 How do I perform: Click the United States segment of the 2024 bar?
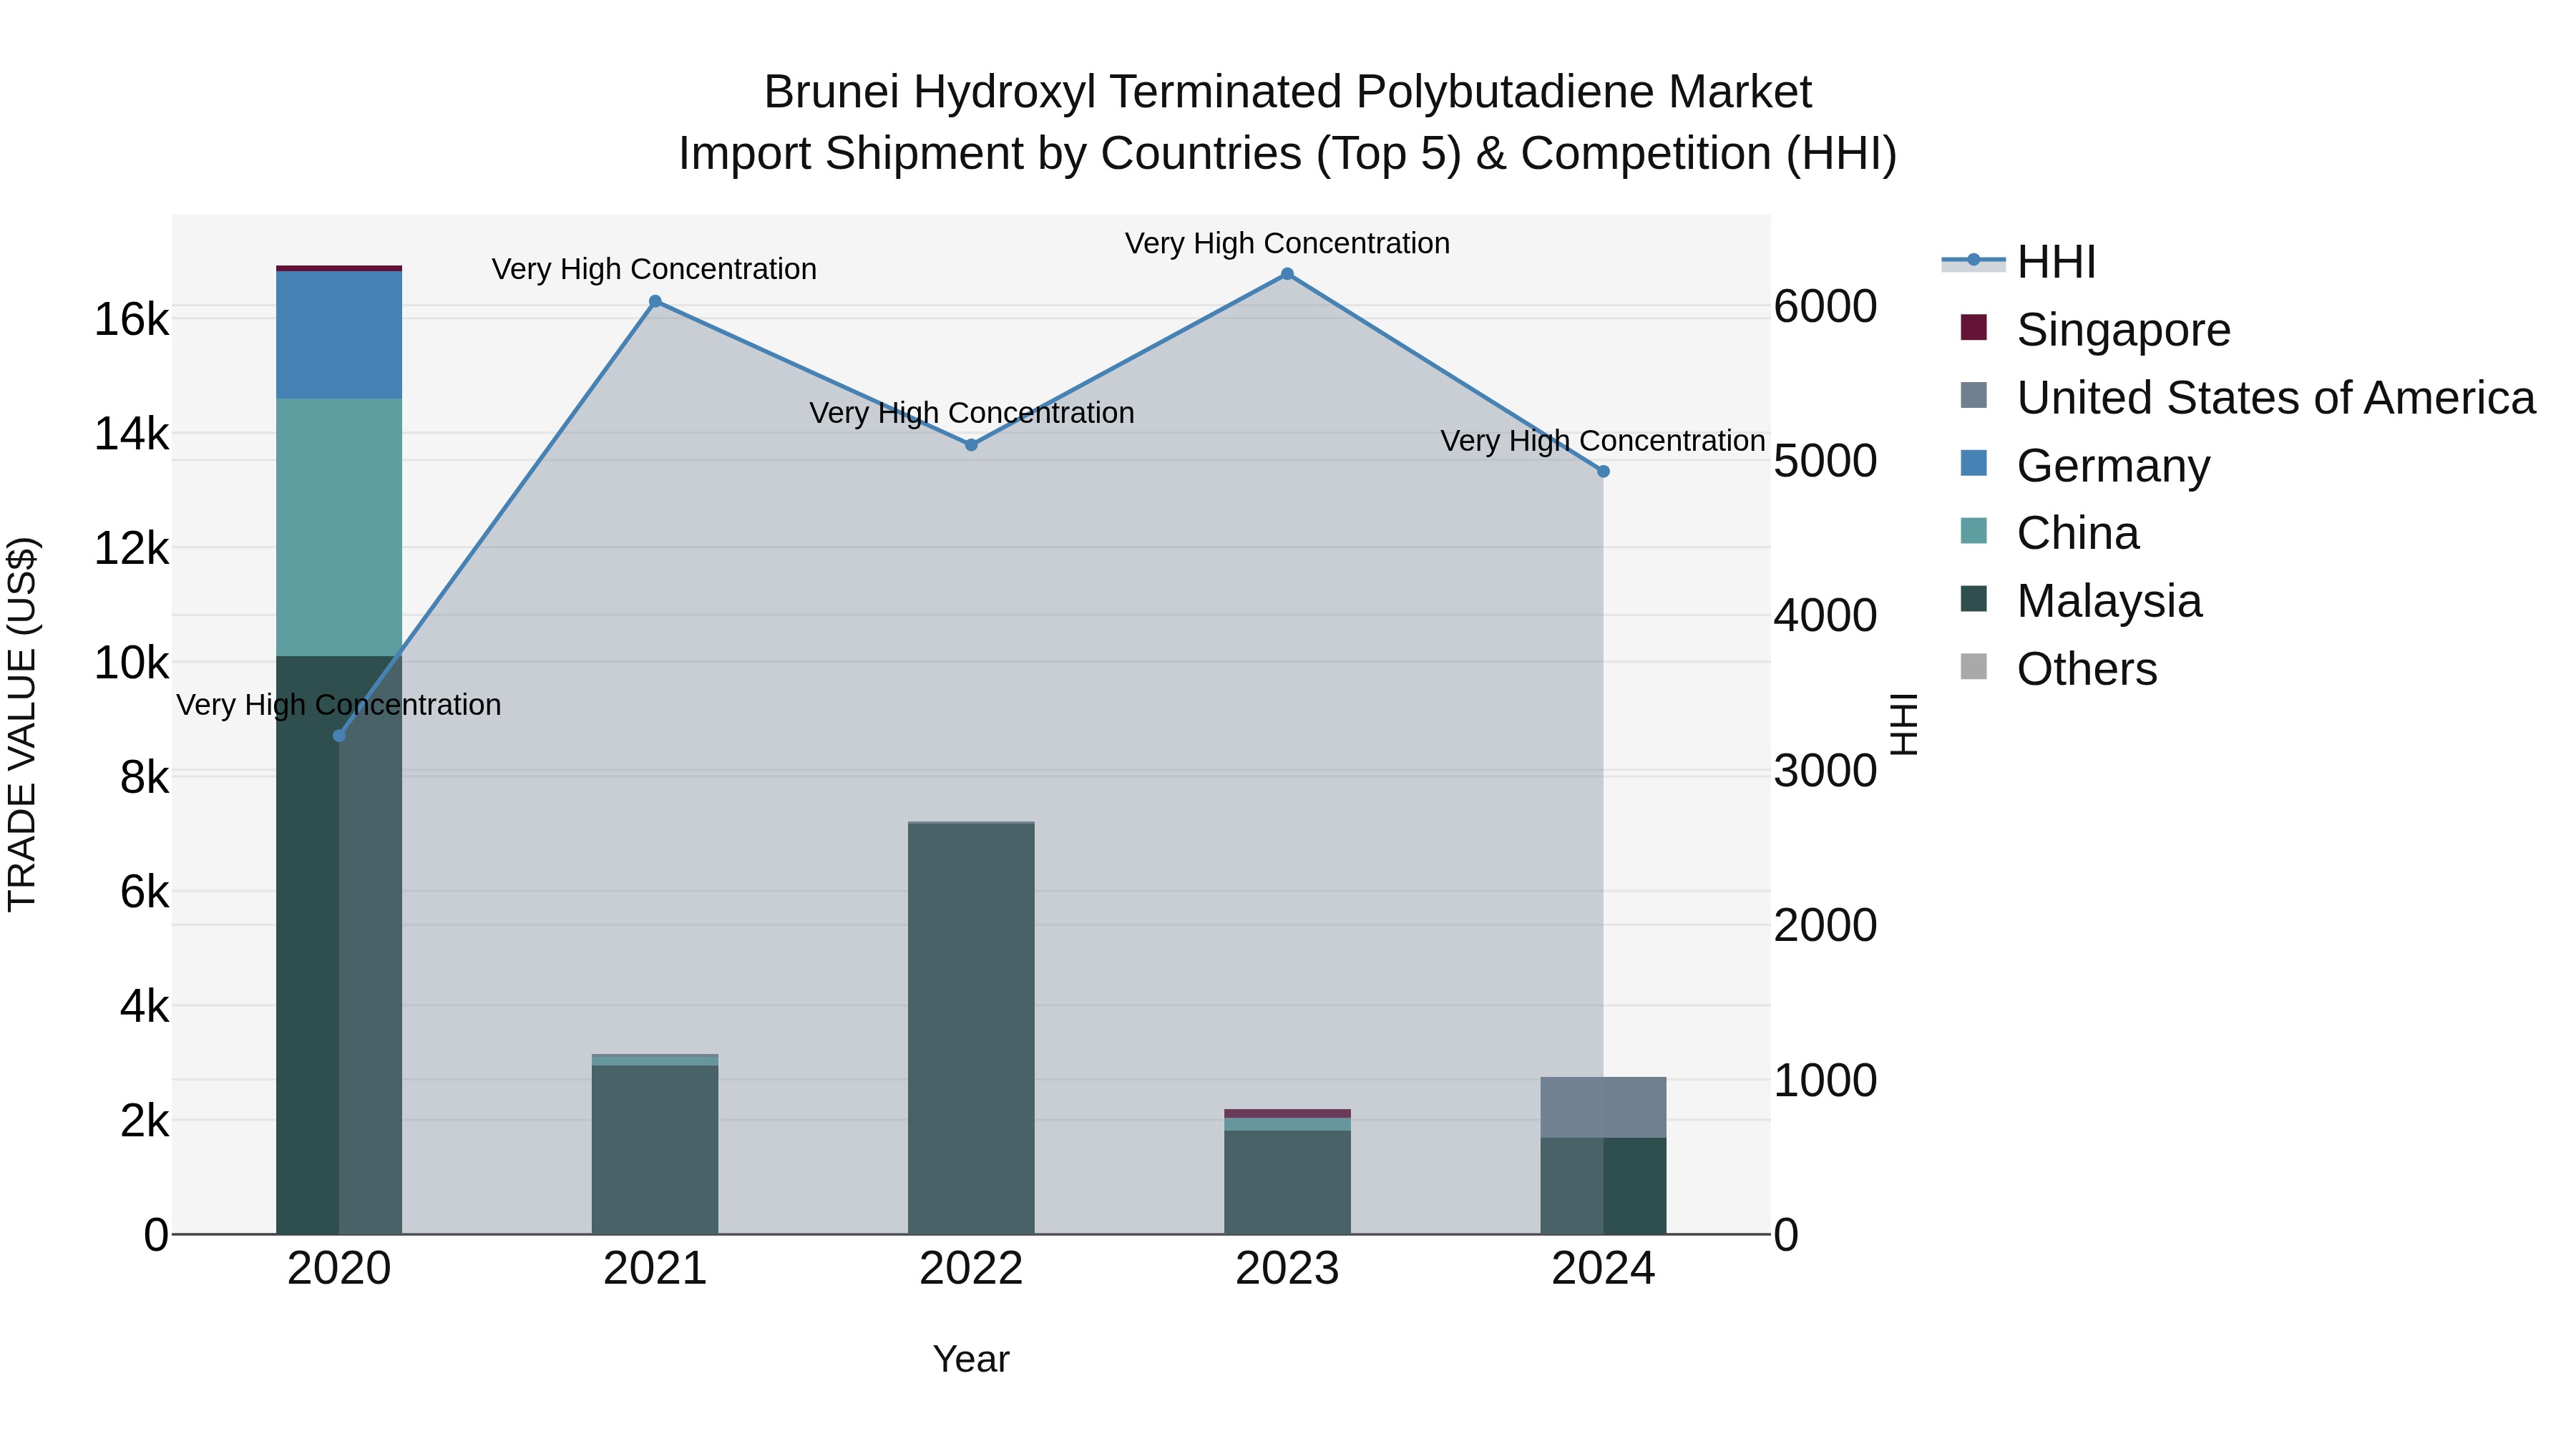point(1603,1107)
